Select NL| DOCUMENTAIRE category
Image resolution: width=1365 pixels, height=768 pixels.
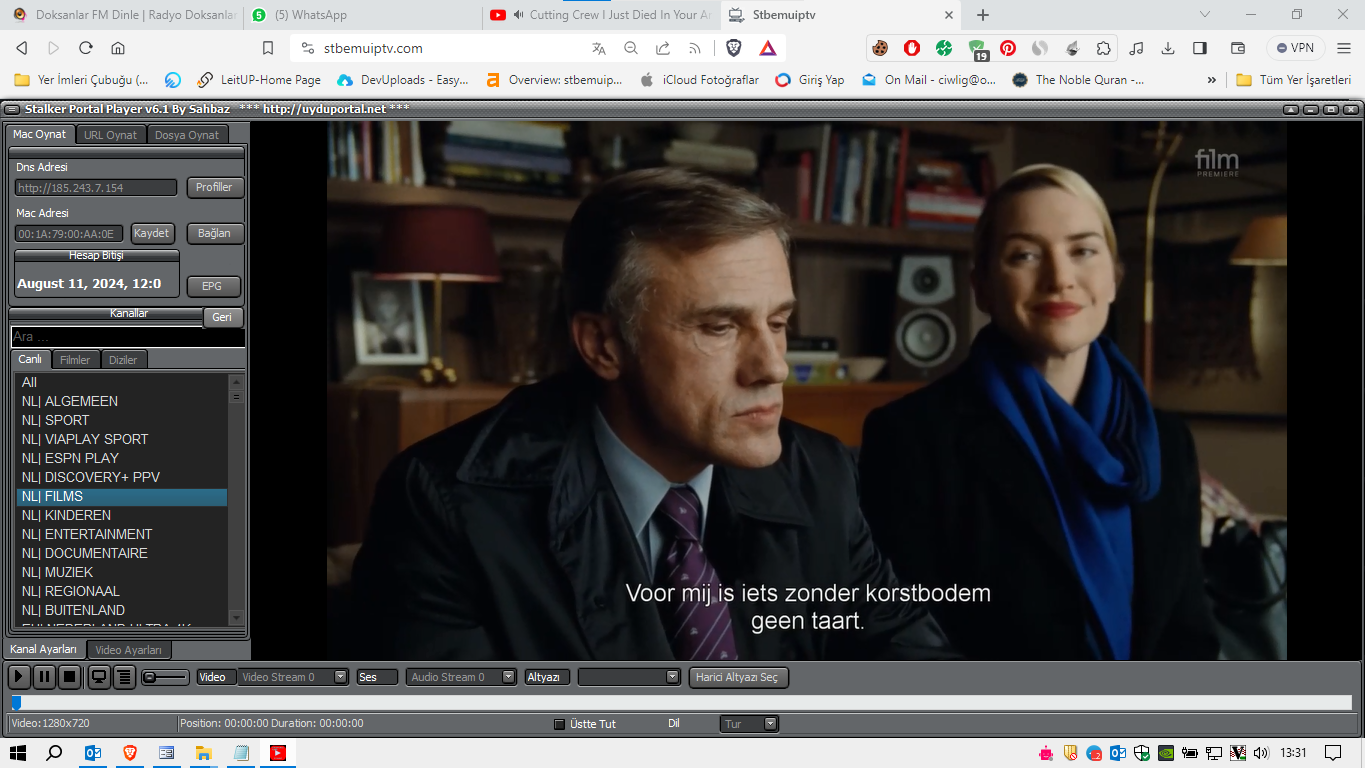(122, 553)
